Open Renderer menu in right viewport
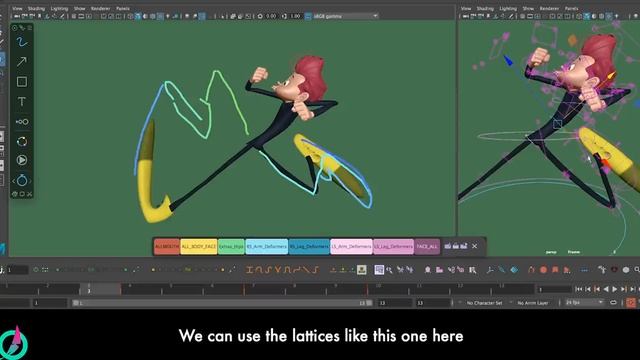 549,8
